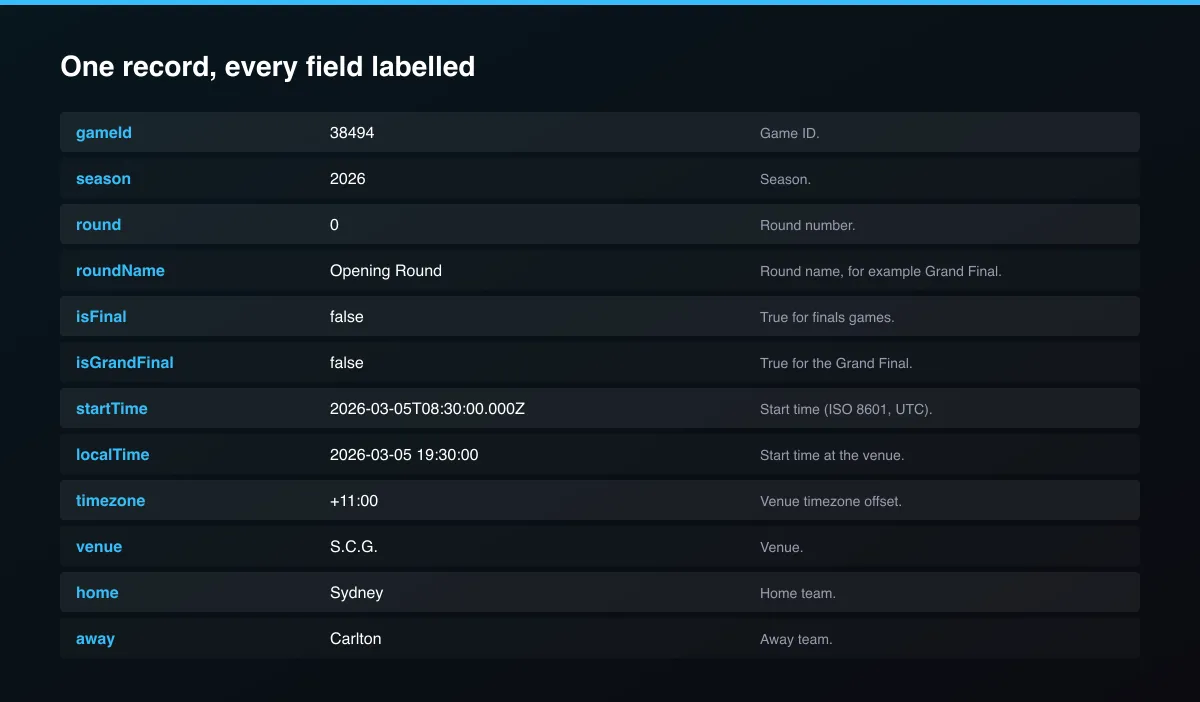
Task: Click the roundName field name
Action: pos(120,271)
